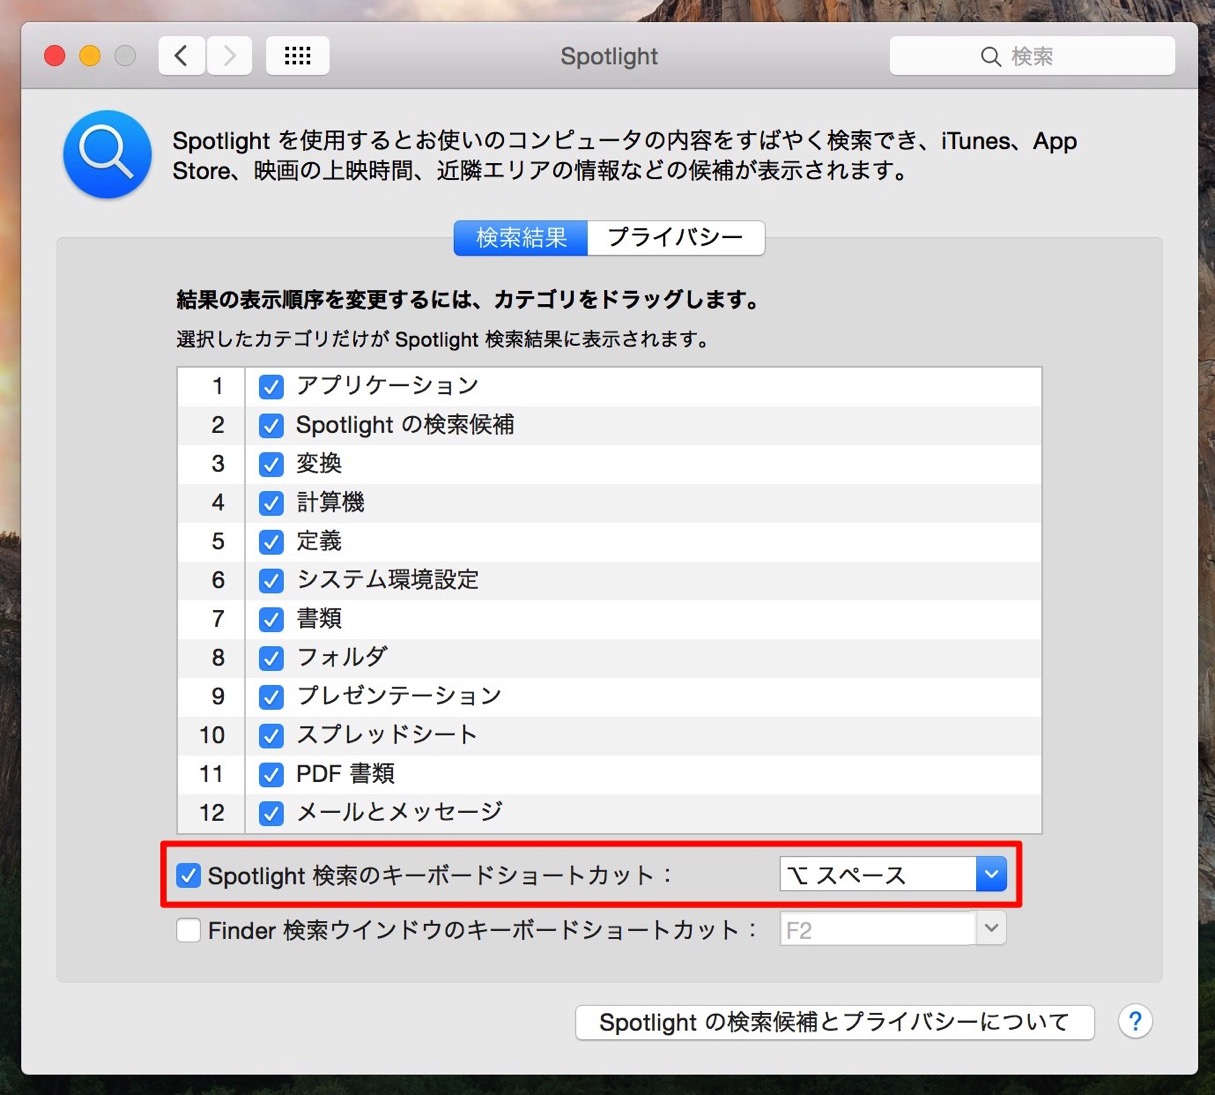1215x1095 pixels.
Task: Uncheck Spotlight の検索候補 category
Action: (271, 425)
